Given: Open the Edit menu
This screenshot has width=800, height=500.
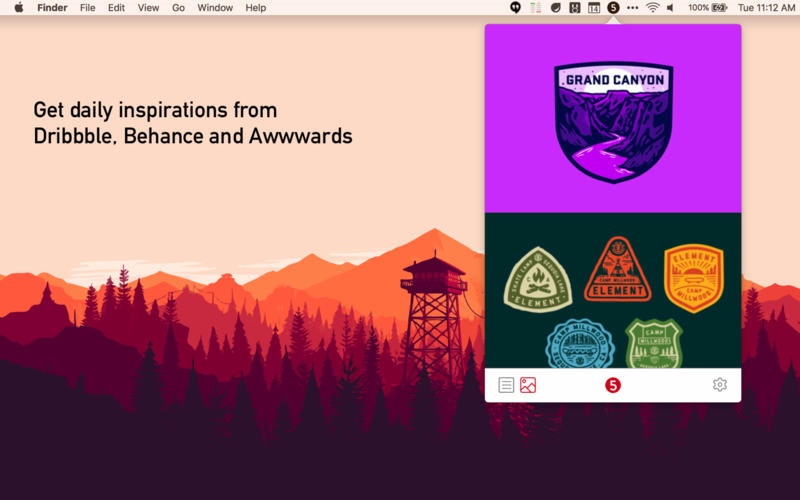Looking at the screenshot, I should pos(116,8).
